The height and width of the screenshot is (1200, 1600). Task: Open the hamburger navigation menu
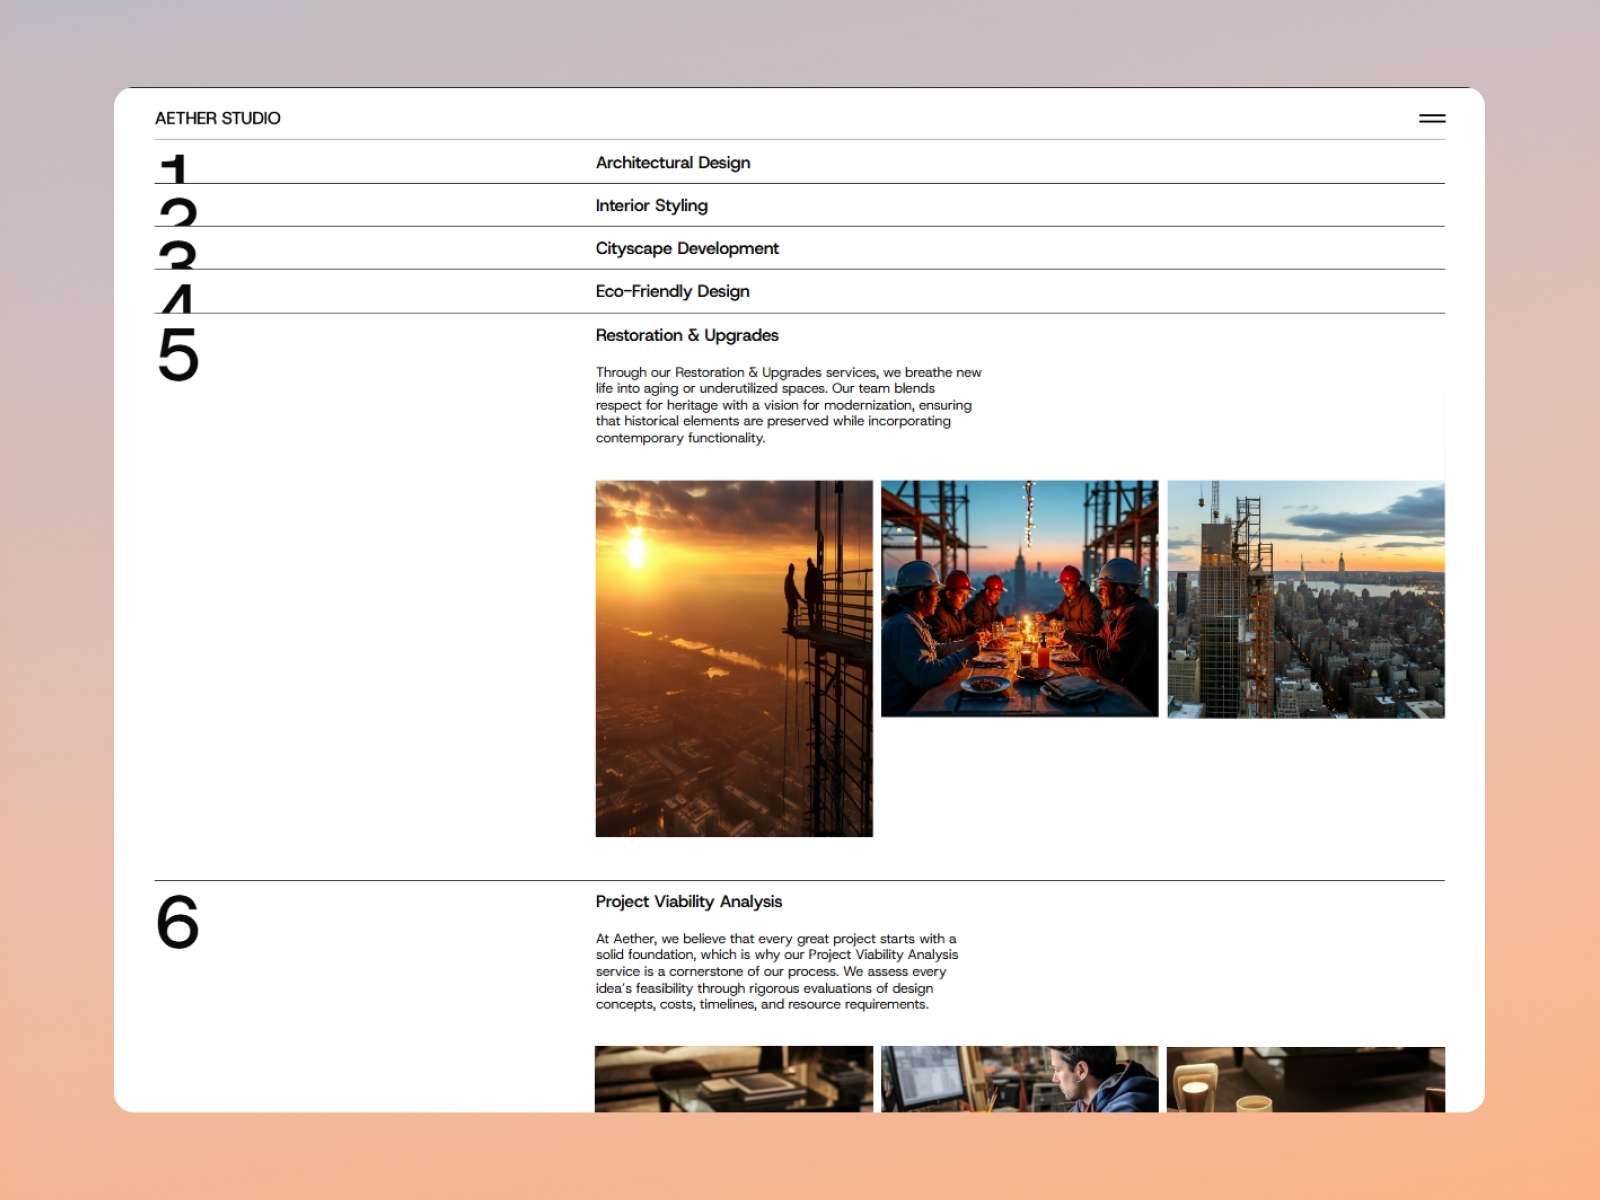coord(1432,118)
